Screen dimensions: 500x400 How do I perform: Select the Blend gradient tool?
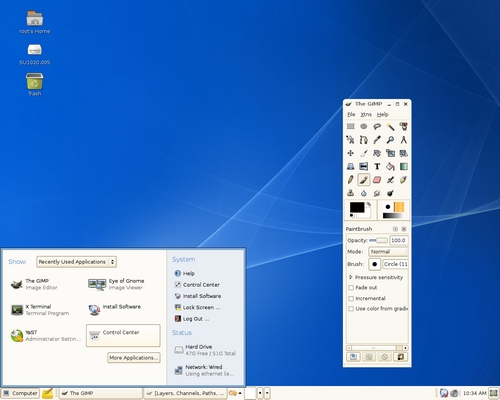click(403, 166)
